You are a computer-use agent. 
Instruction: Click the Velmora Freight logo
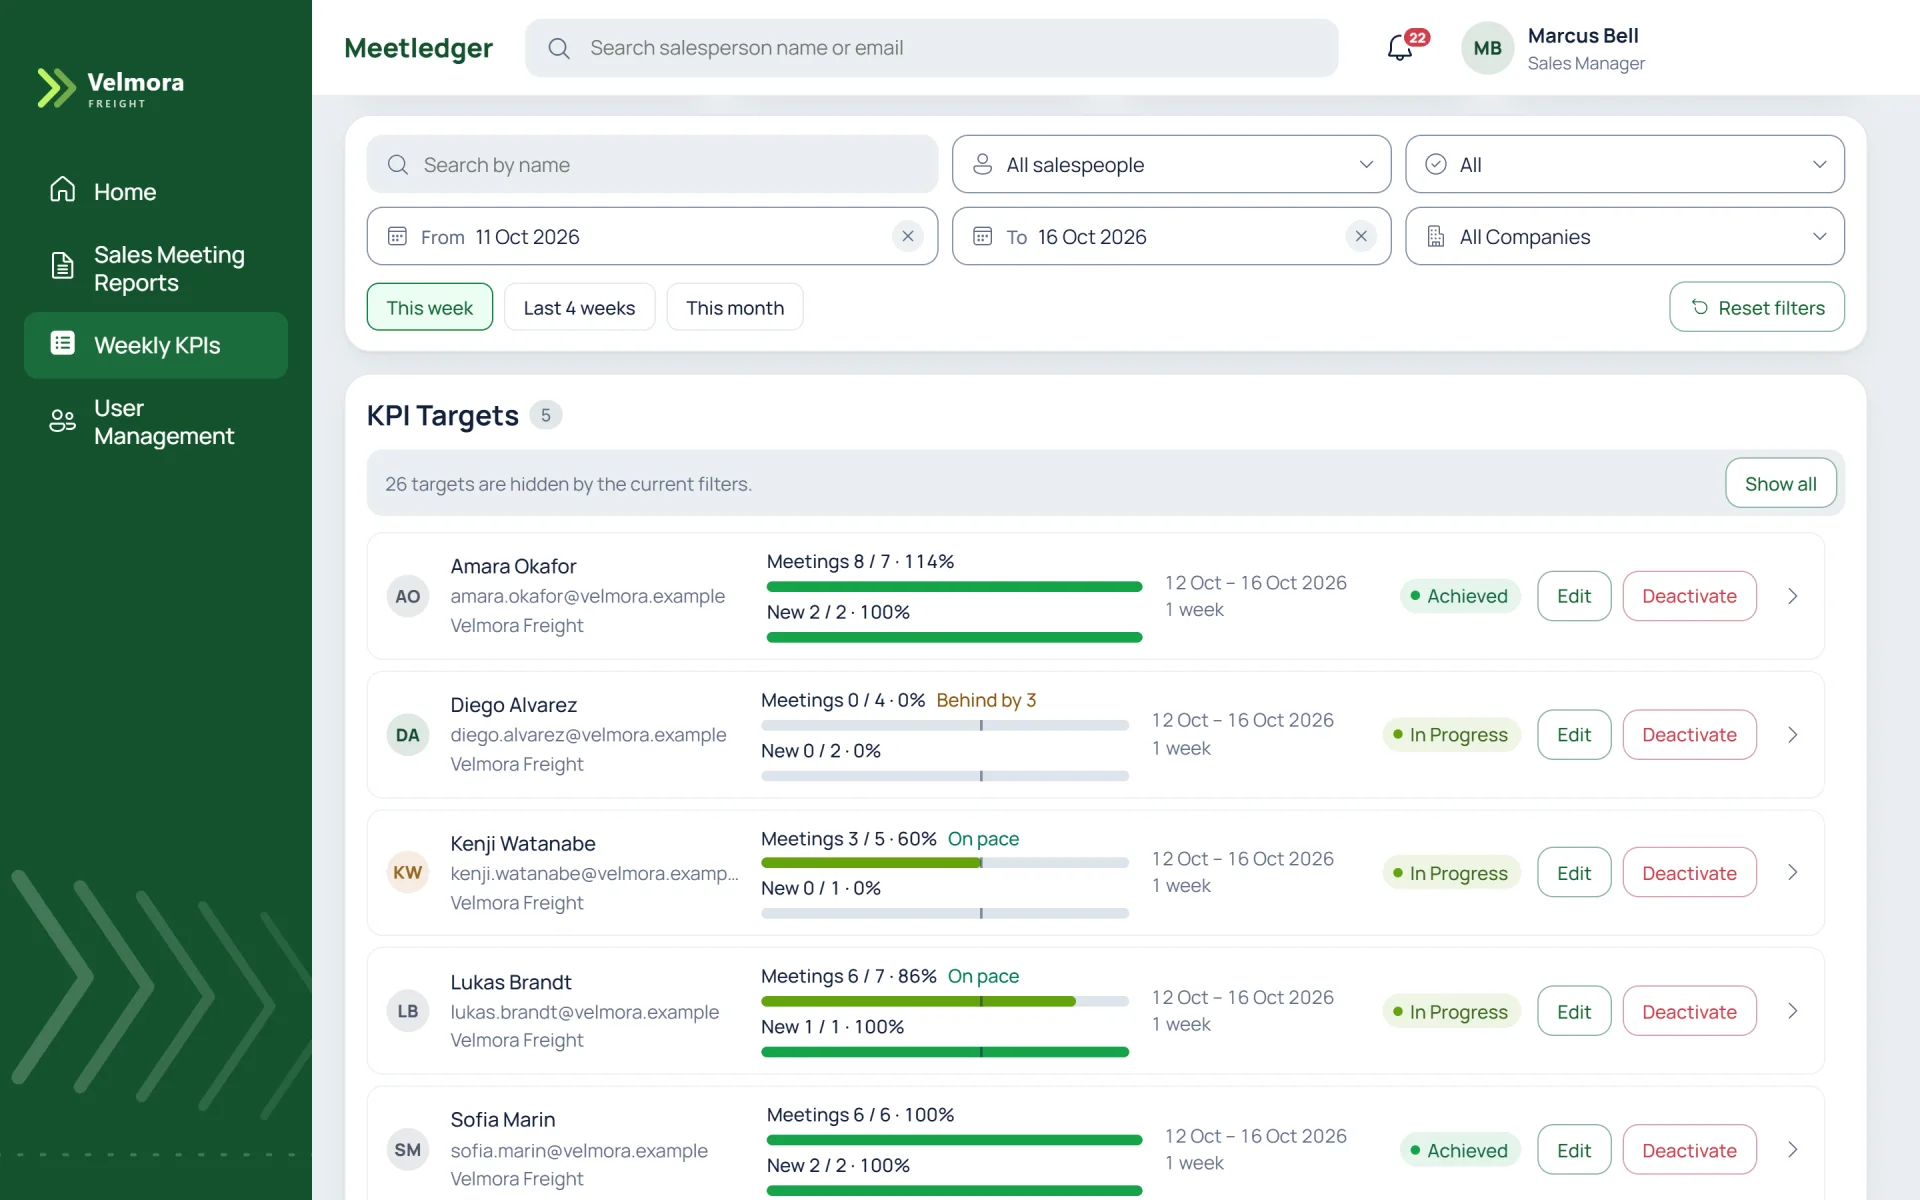pos(110,88)
